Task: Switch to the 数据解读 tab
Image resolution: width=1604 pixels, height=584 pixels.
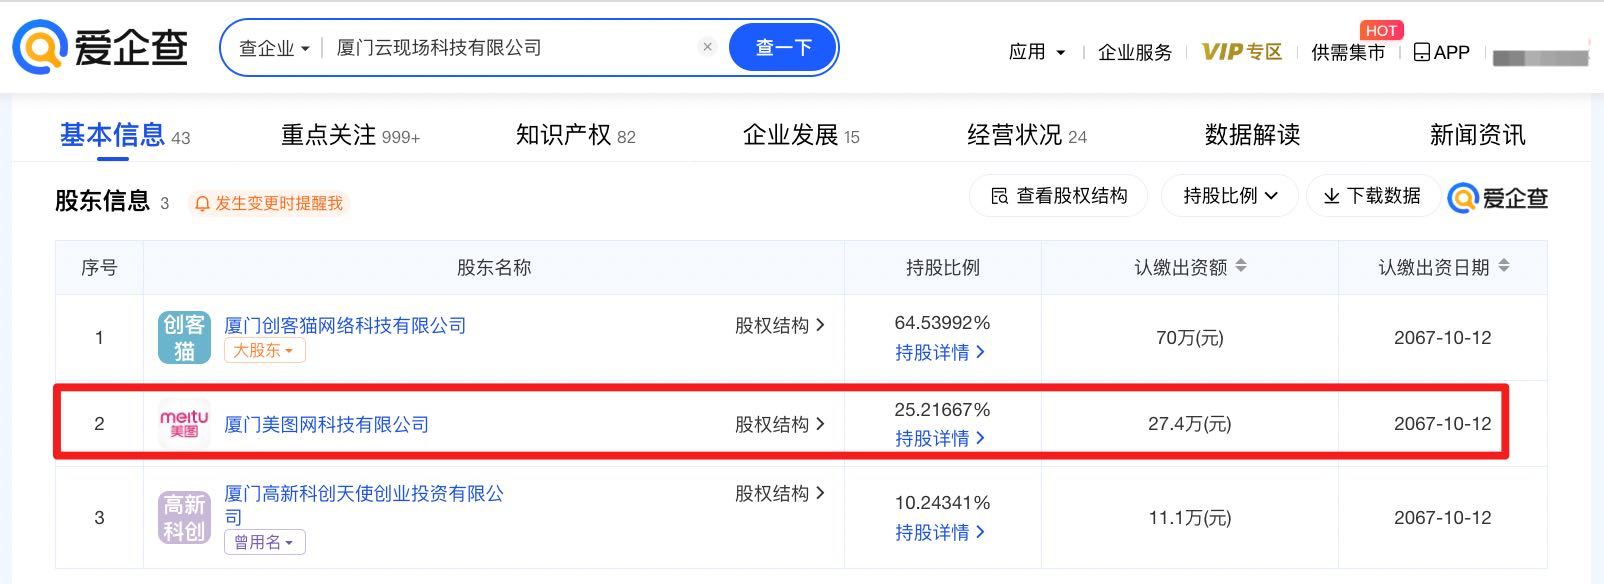Action: (x=1252, y=135)
